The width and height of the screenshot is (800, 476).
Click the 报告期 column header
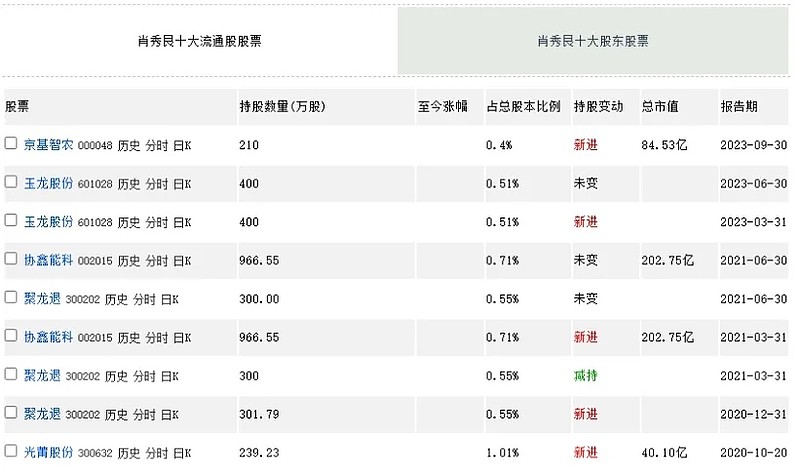[x=739, y=106]
